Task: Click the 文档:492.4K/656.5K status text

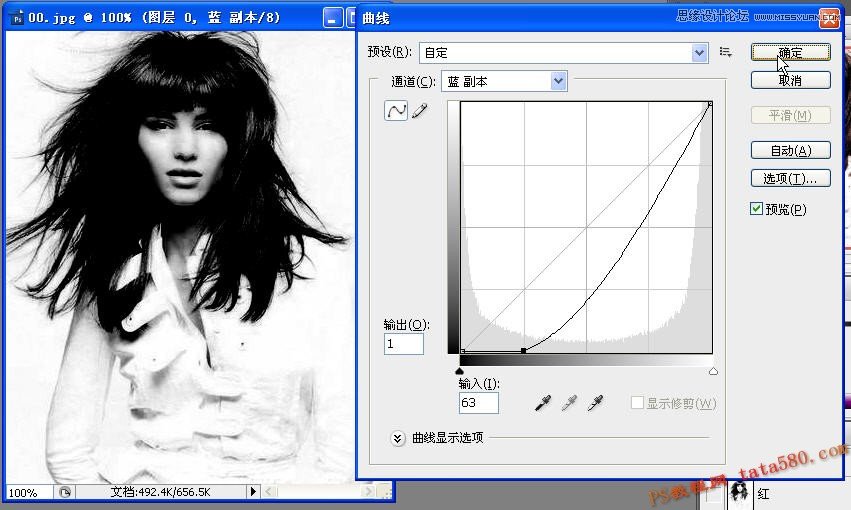Action: pyautogui.click(x=161, y=492)
